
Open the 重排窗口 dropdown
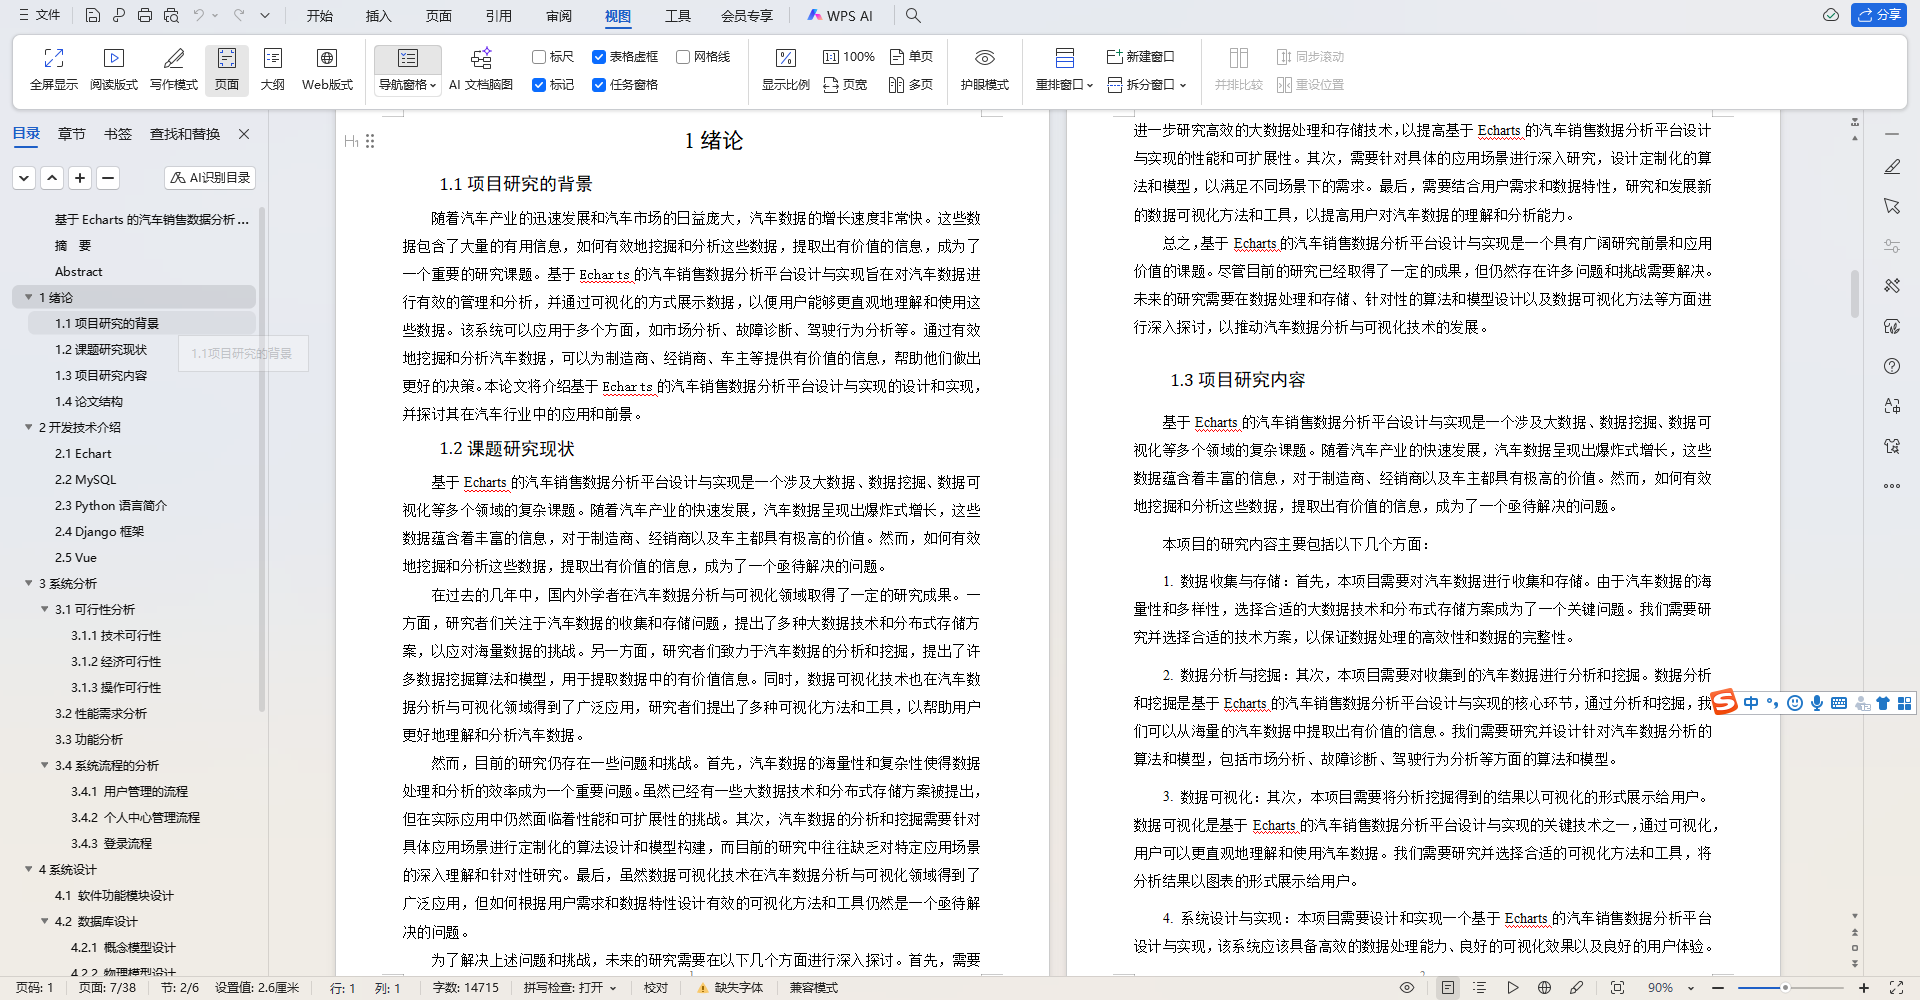pos(1064,85)
